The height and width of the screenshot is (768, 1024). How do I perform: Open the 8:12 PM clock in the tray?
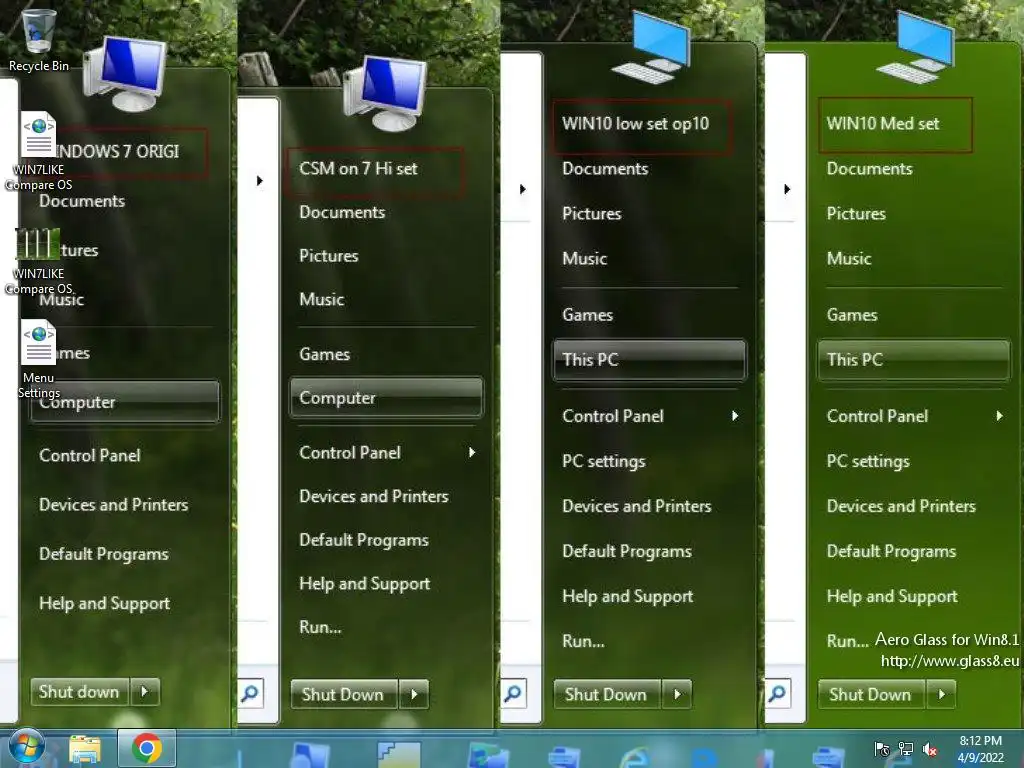[980, 741]
